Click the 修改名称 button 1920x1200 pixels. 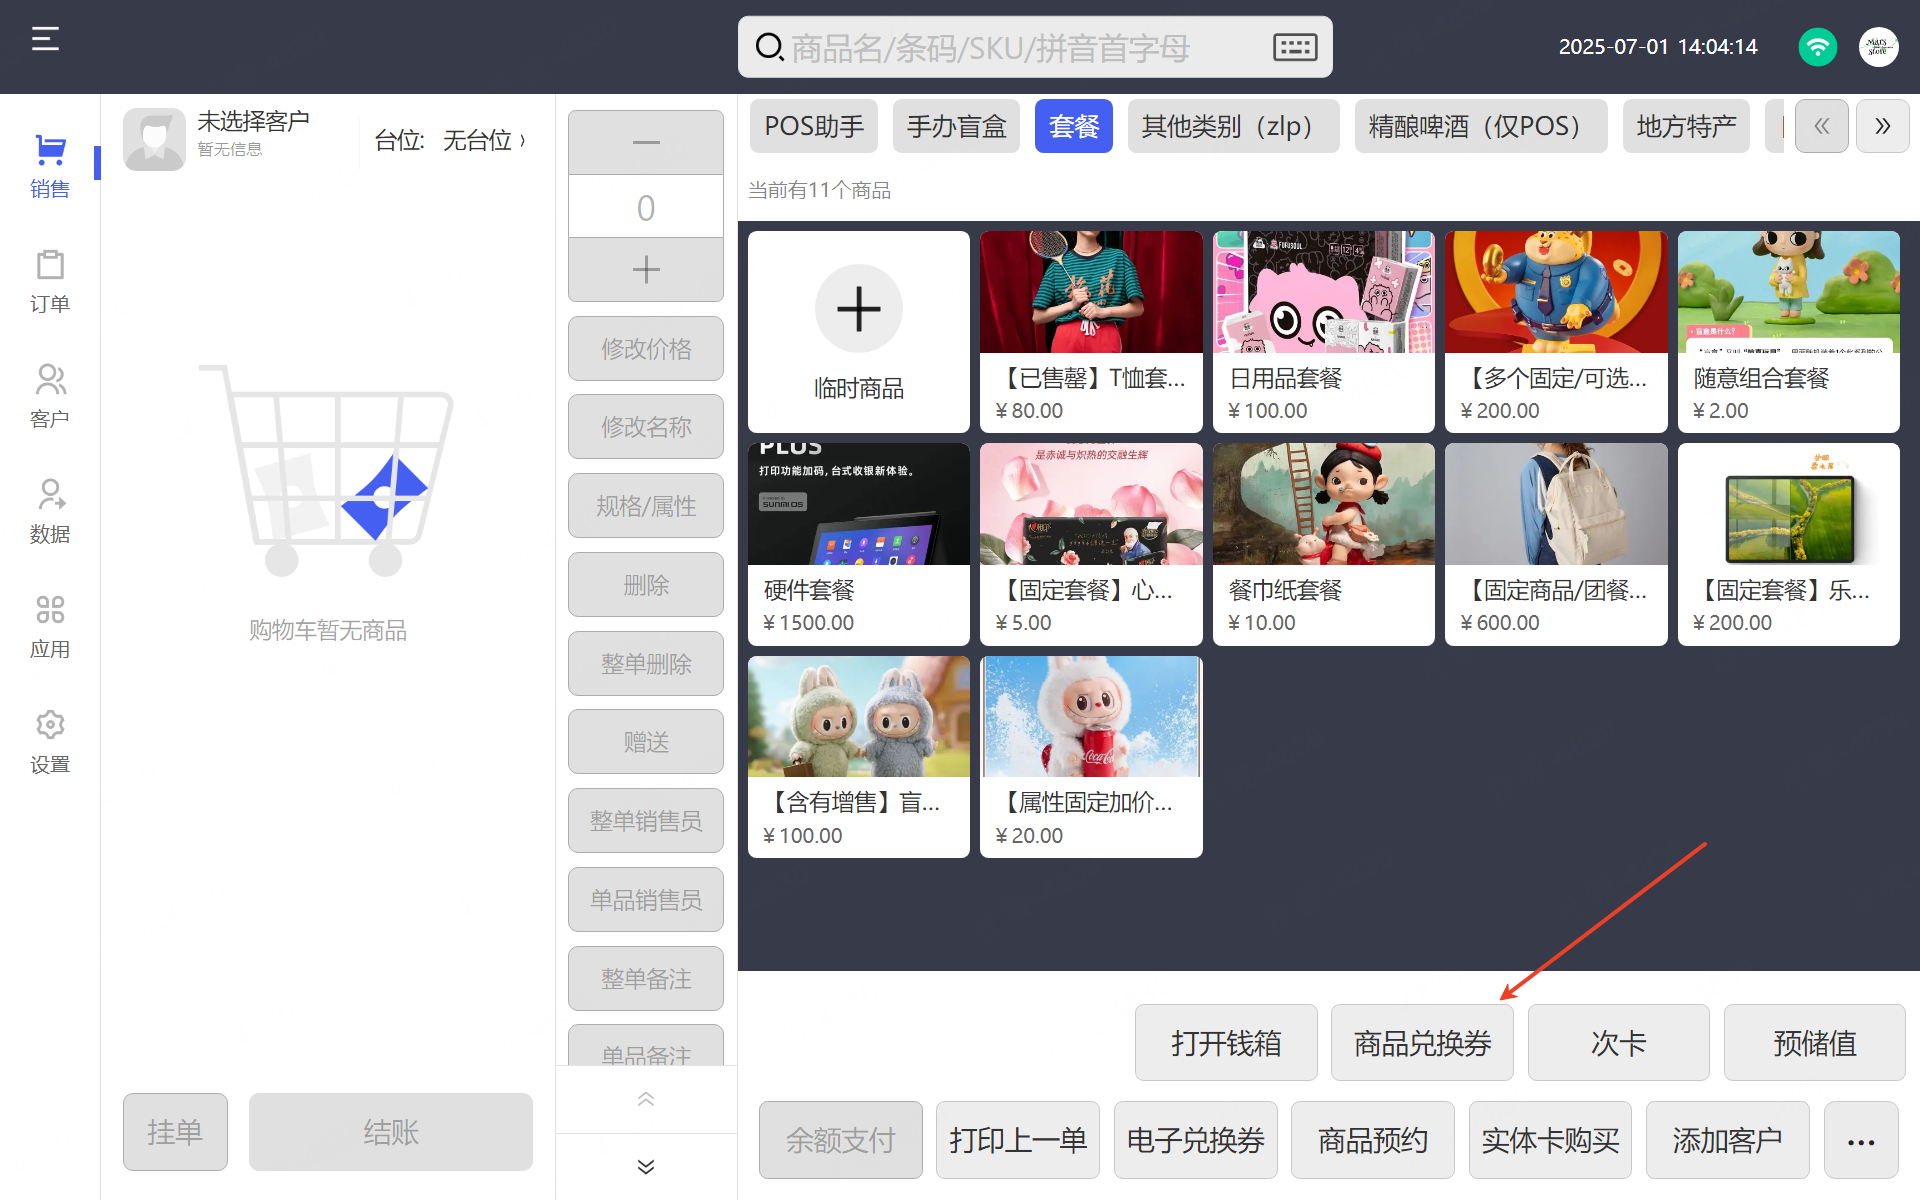point(646,427)
